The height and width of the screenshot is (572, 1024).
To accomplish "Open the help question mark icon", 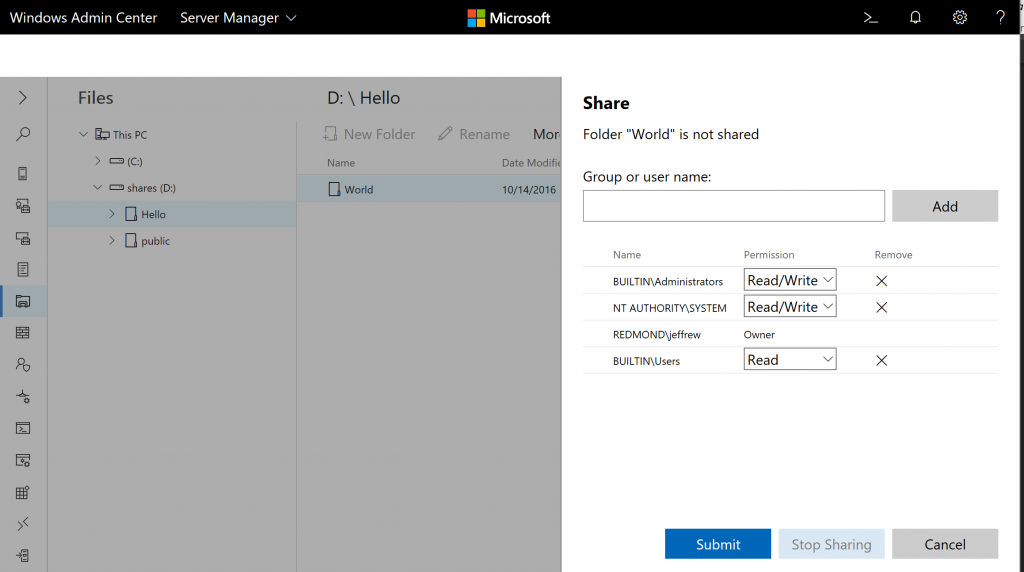I will tap(1000, 18).
